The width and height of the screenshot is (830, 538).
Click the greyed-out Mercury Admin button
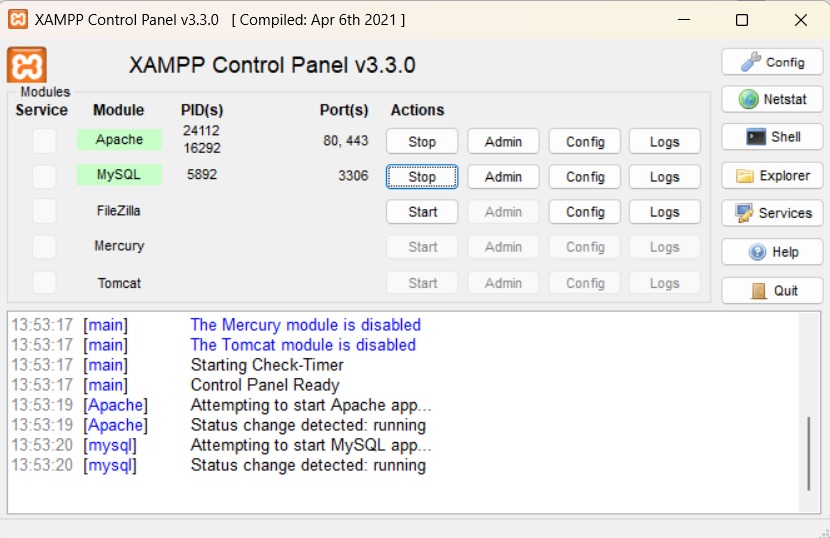503,247
